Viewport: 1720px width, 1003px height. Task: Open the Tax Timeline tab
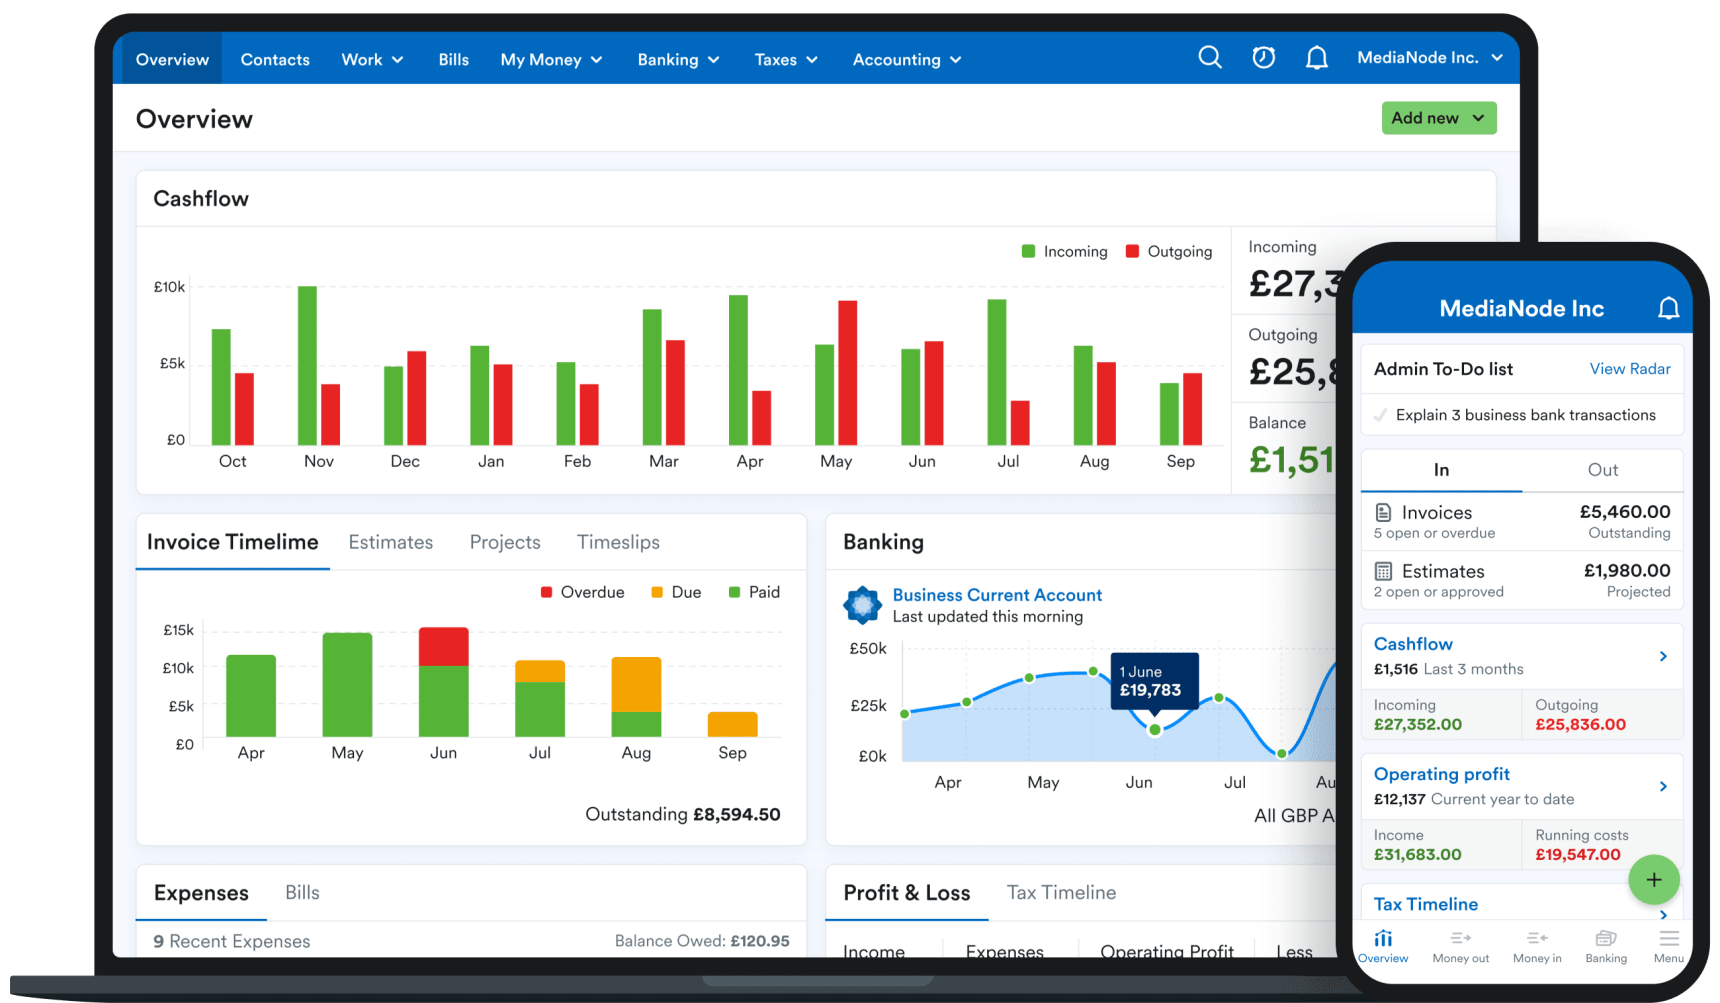coord(1061,892)
